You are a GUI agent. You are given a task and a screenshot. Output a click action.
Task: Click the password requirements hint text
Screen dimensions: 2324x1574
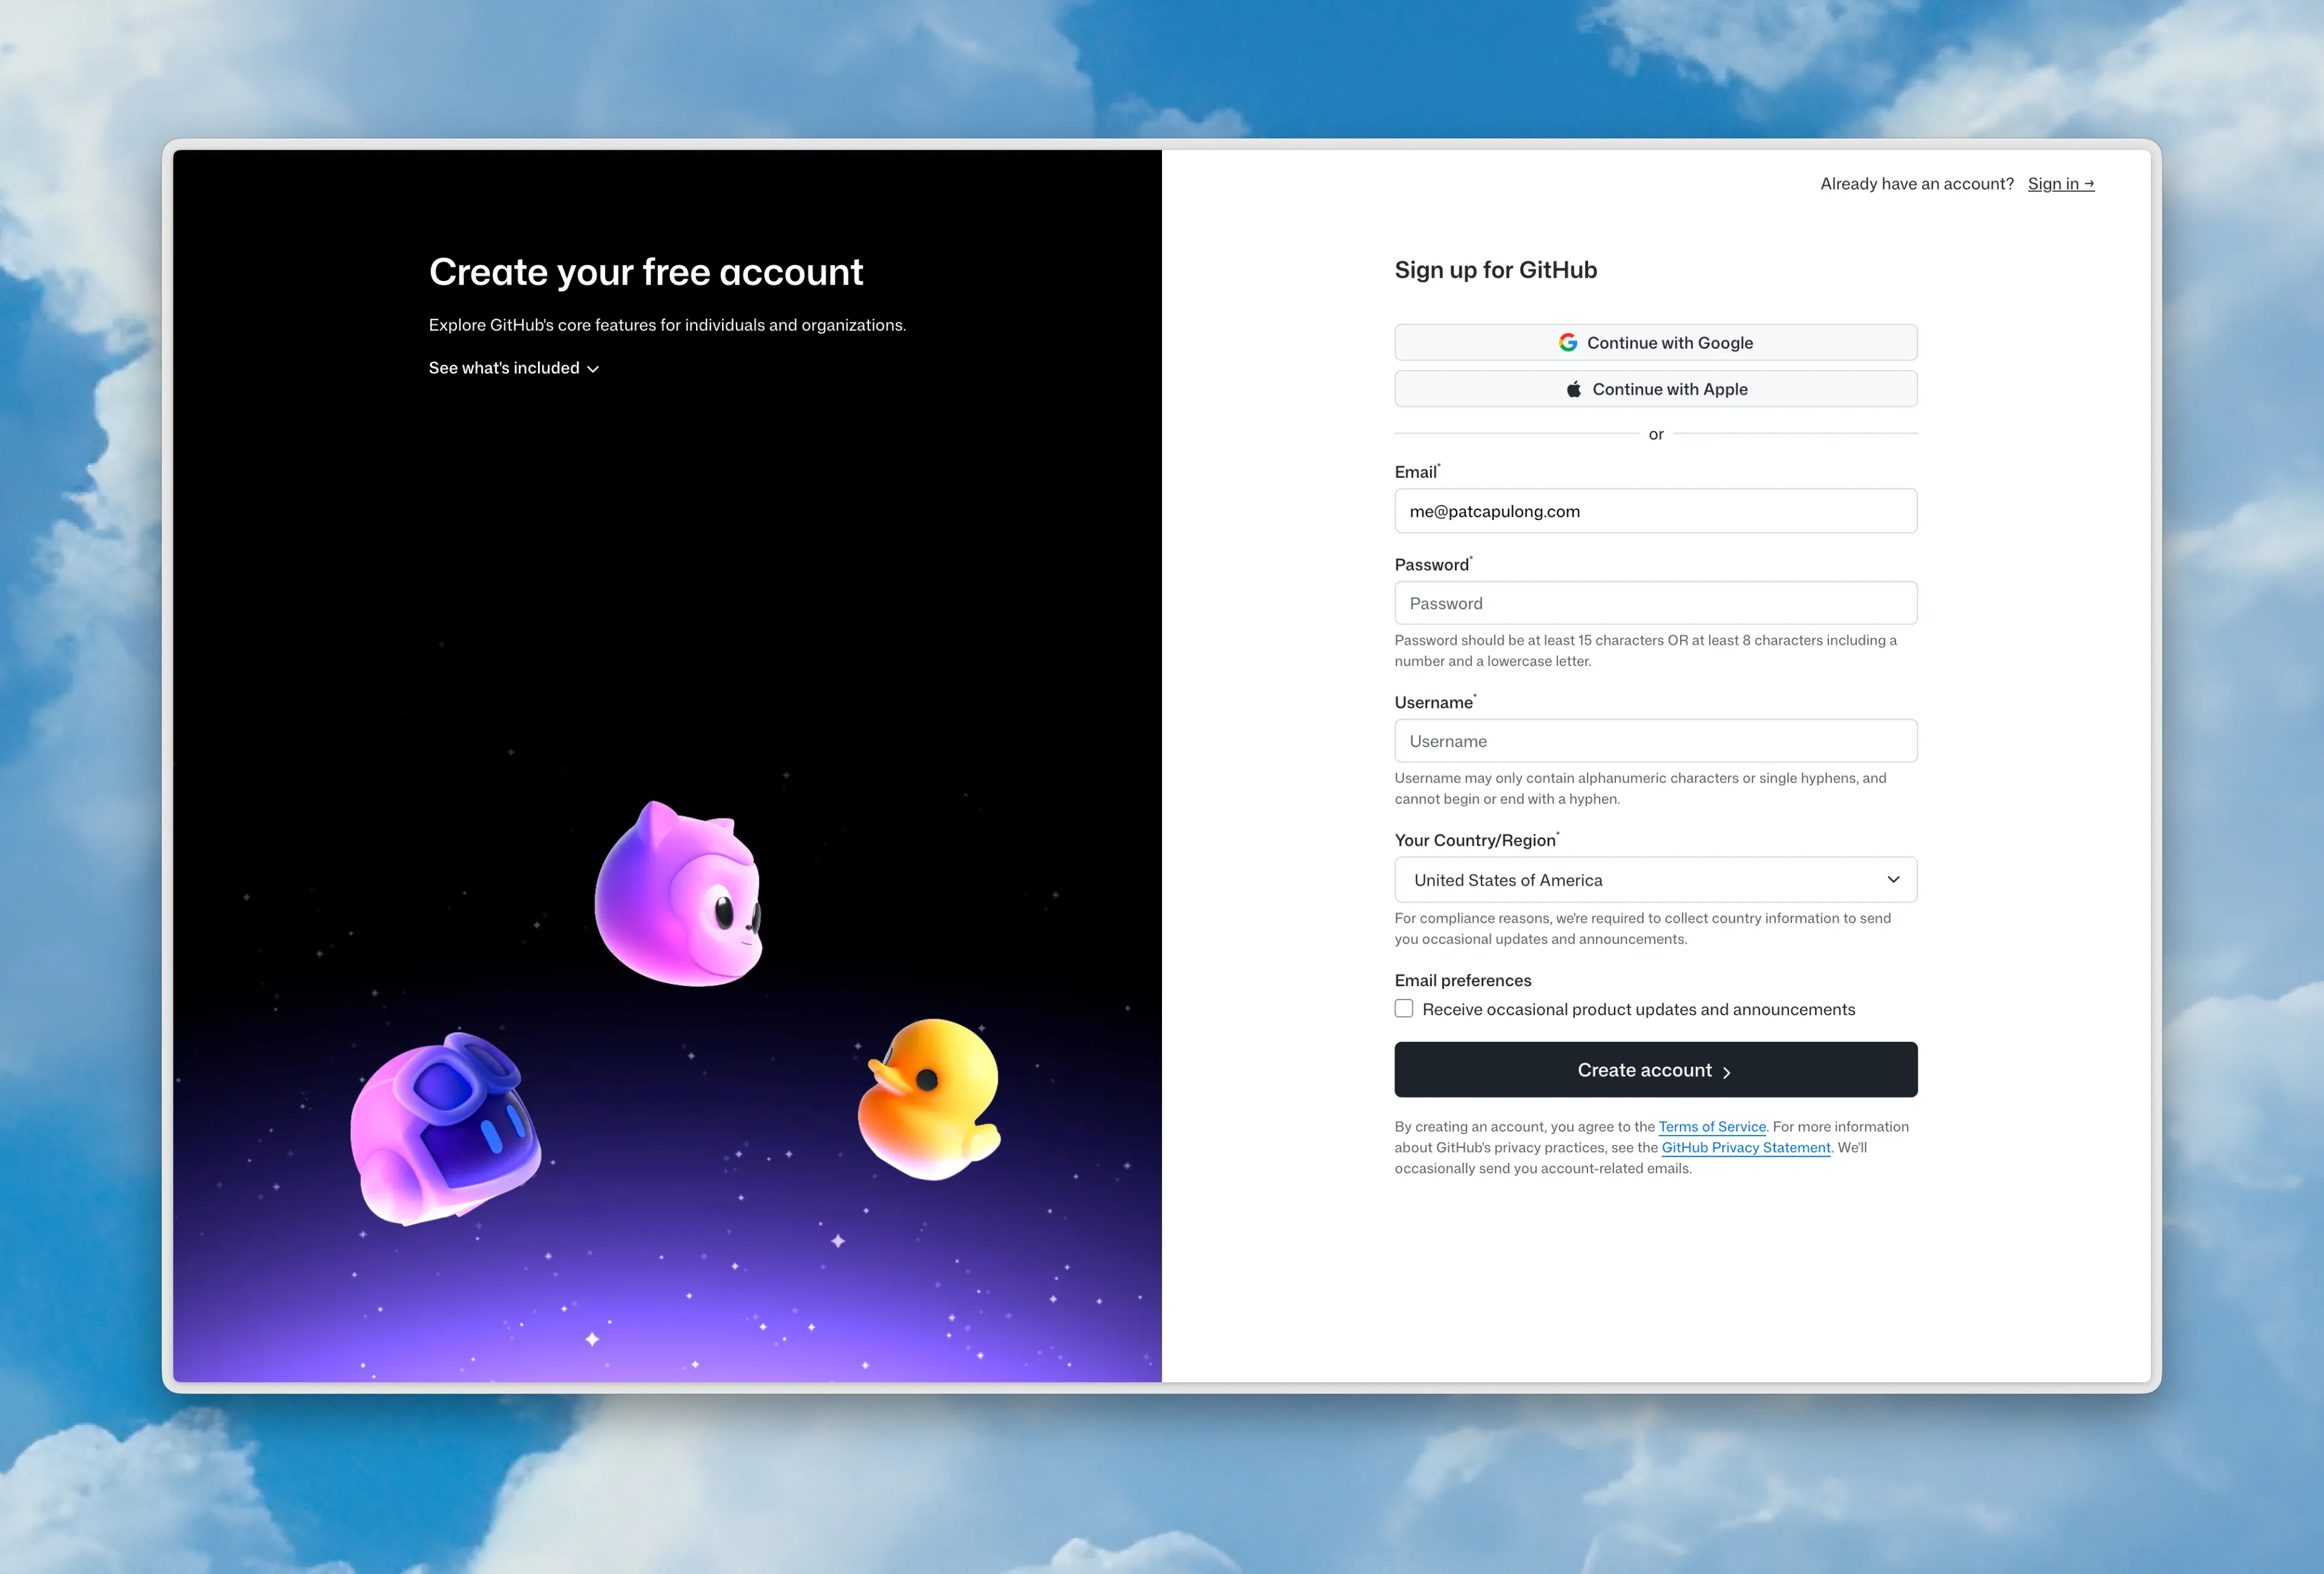point(1646,651)
